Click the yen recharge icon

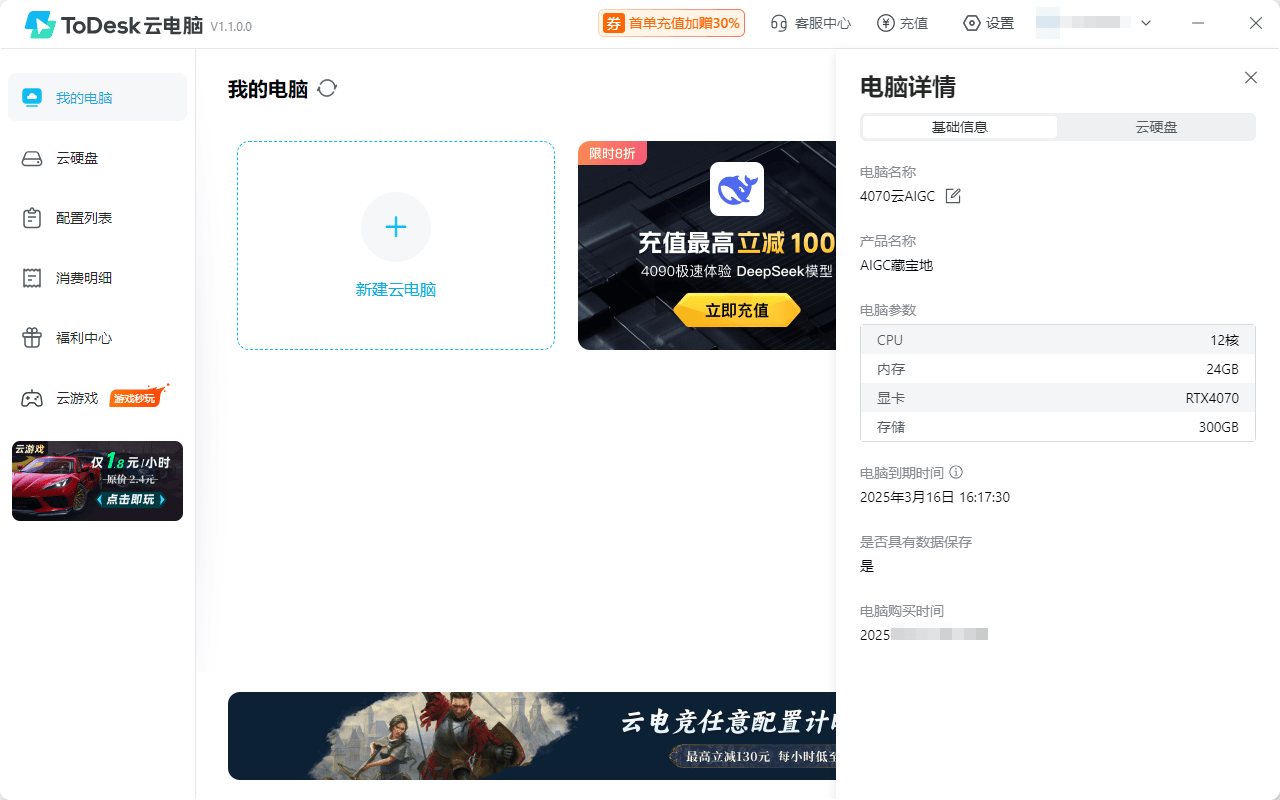885,23
